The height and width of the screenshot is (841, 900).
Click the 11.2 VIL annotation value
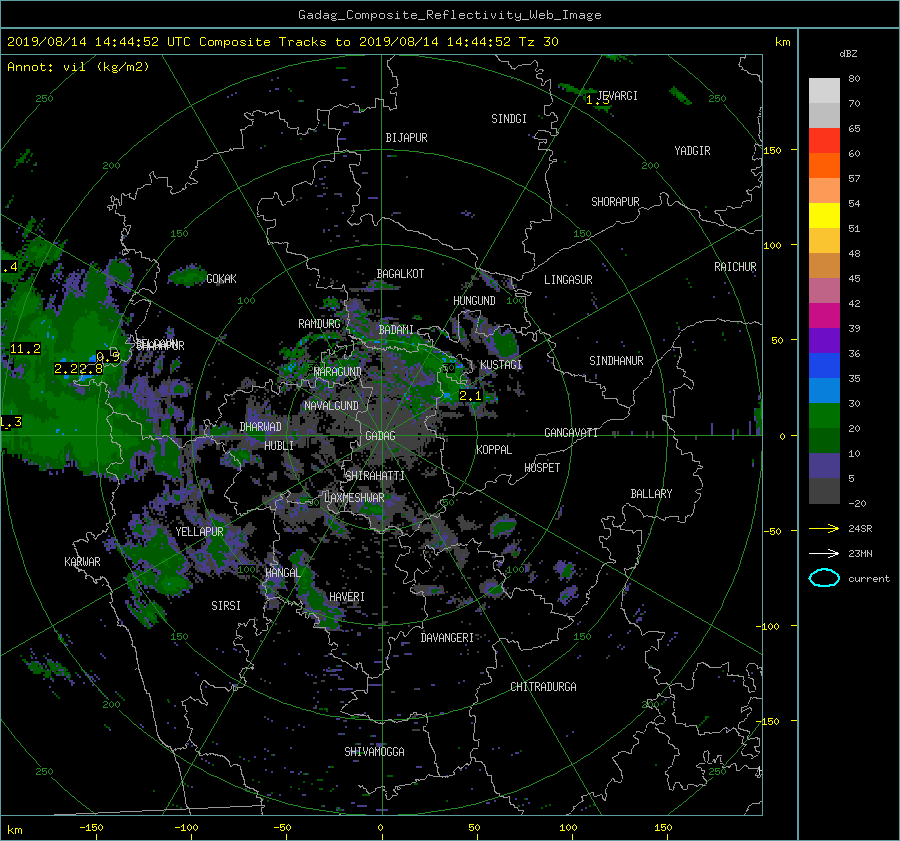[x=25, y=348]
